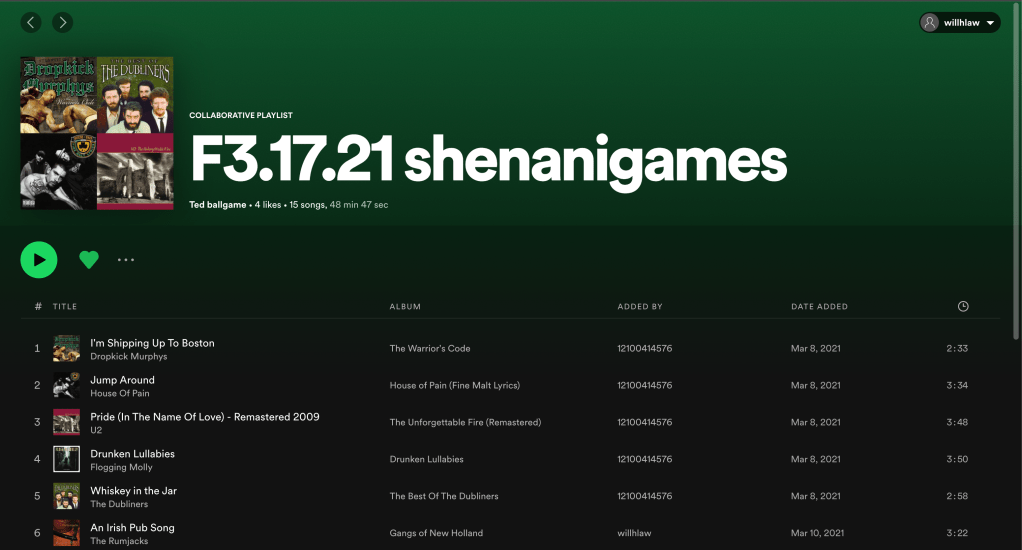Open the Dropkick Murphys artist link
The height and width of the screenshot is (550, 1022).
click(x=129, y=357)
